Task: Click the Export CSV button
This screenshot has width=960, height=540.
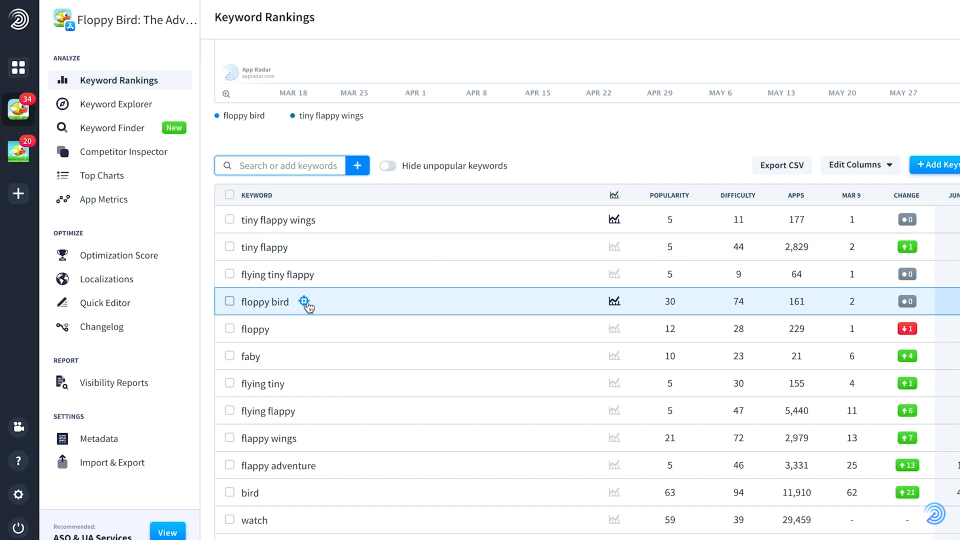Action: point(781,165)
